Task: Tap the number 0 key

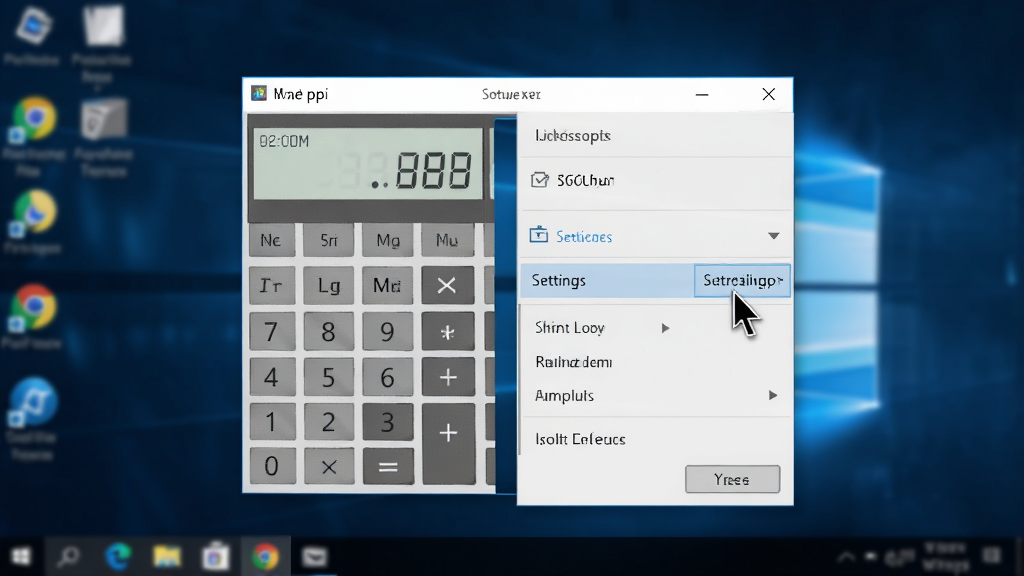Action: [272, 466]
